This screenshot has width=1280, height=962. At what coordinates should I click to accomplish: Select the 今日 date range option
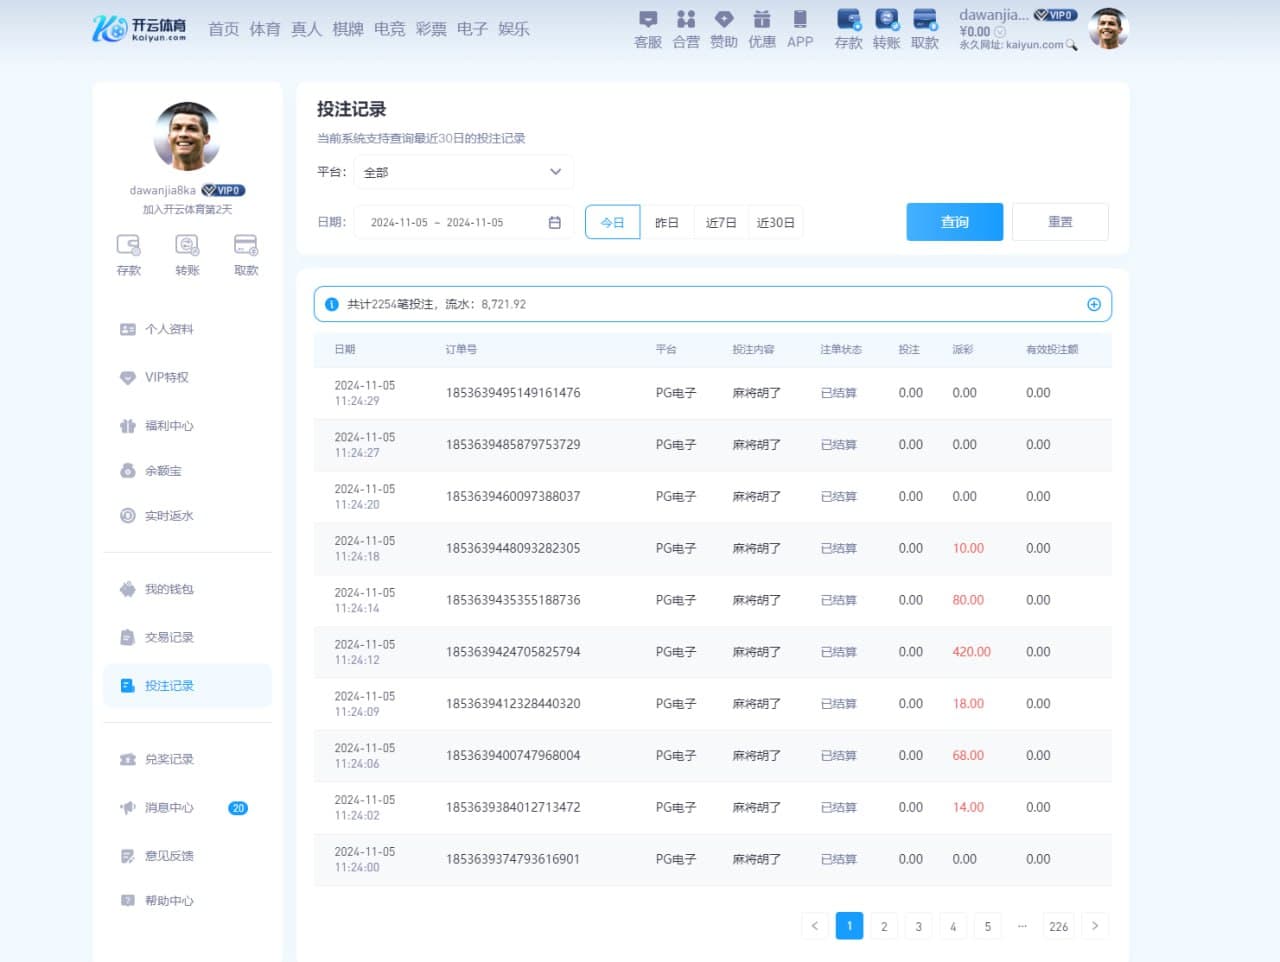(612, 223)
